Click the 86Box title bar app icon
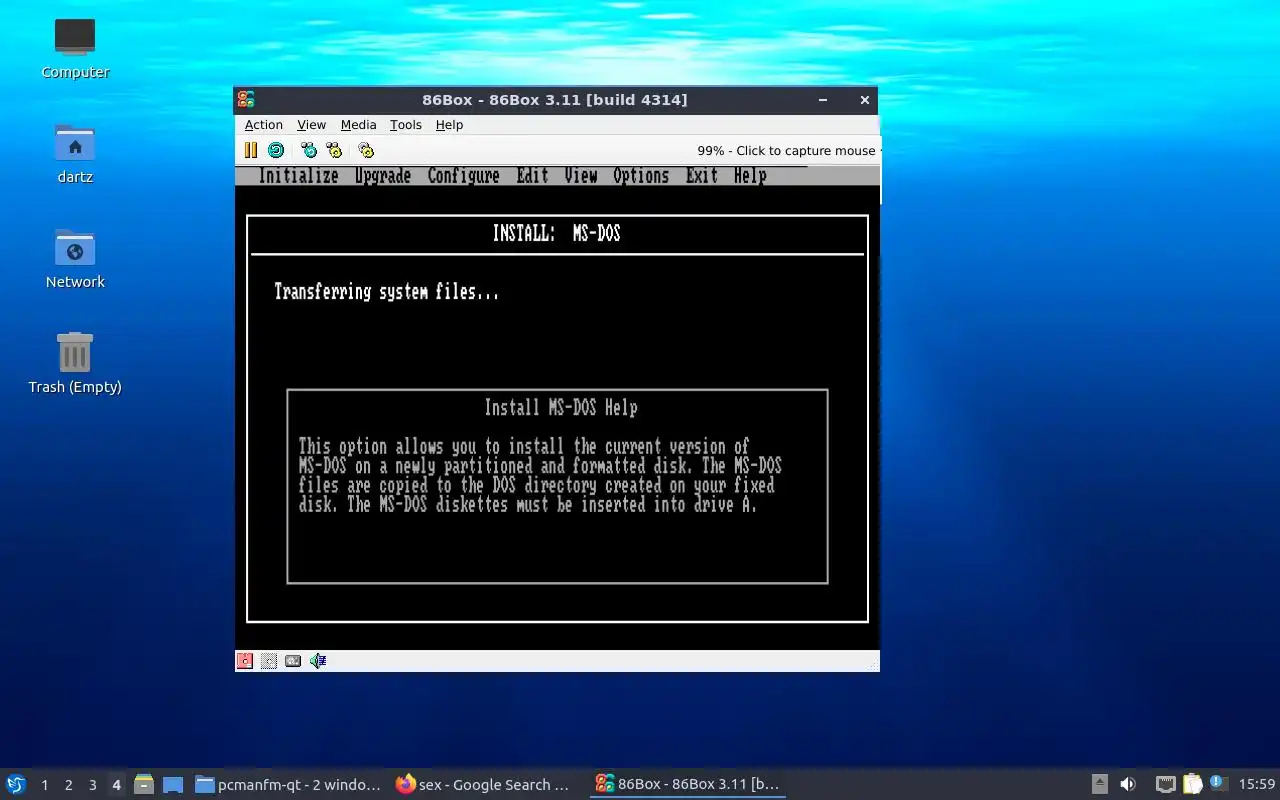Image resolution: width=1280 pixels, height=800 pixels. pyautogui.click(x=246, y=99)
